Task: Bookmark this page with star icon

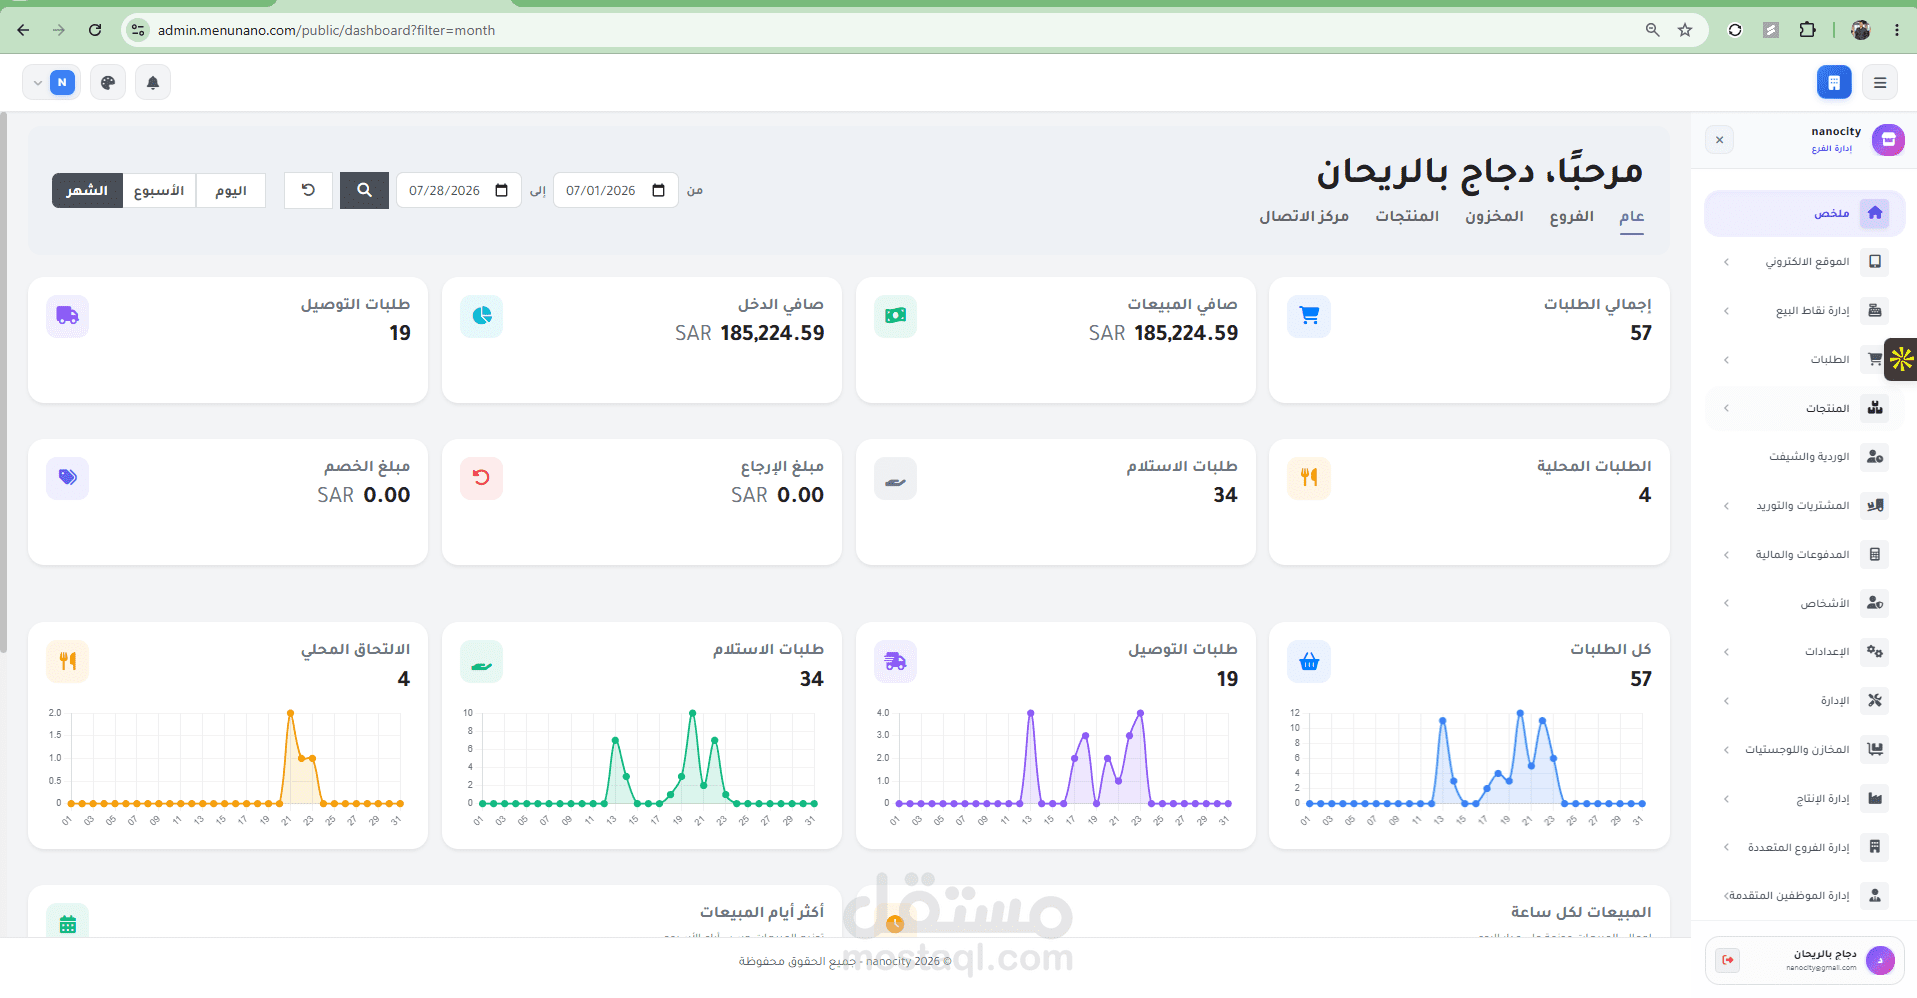Action: 1685,30
